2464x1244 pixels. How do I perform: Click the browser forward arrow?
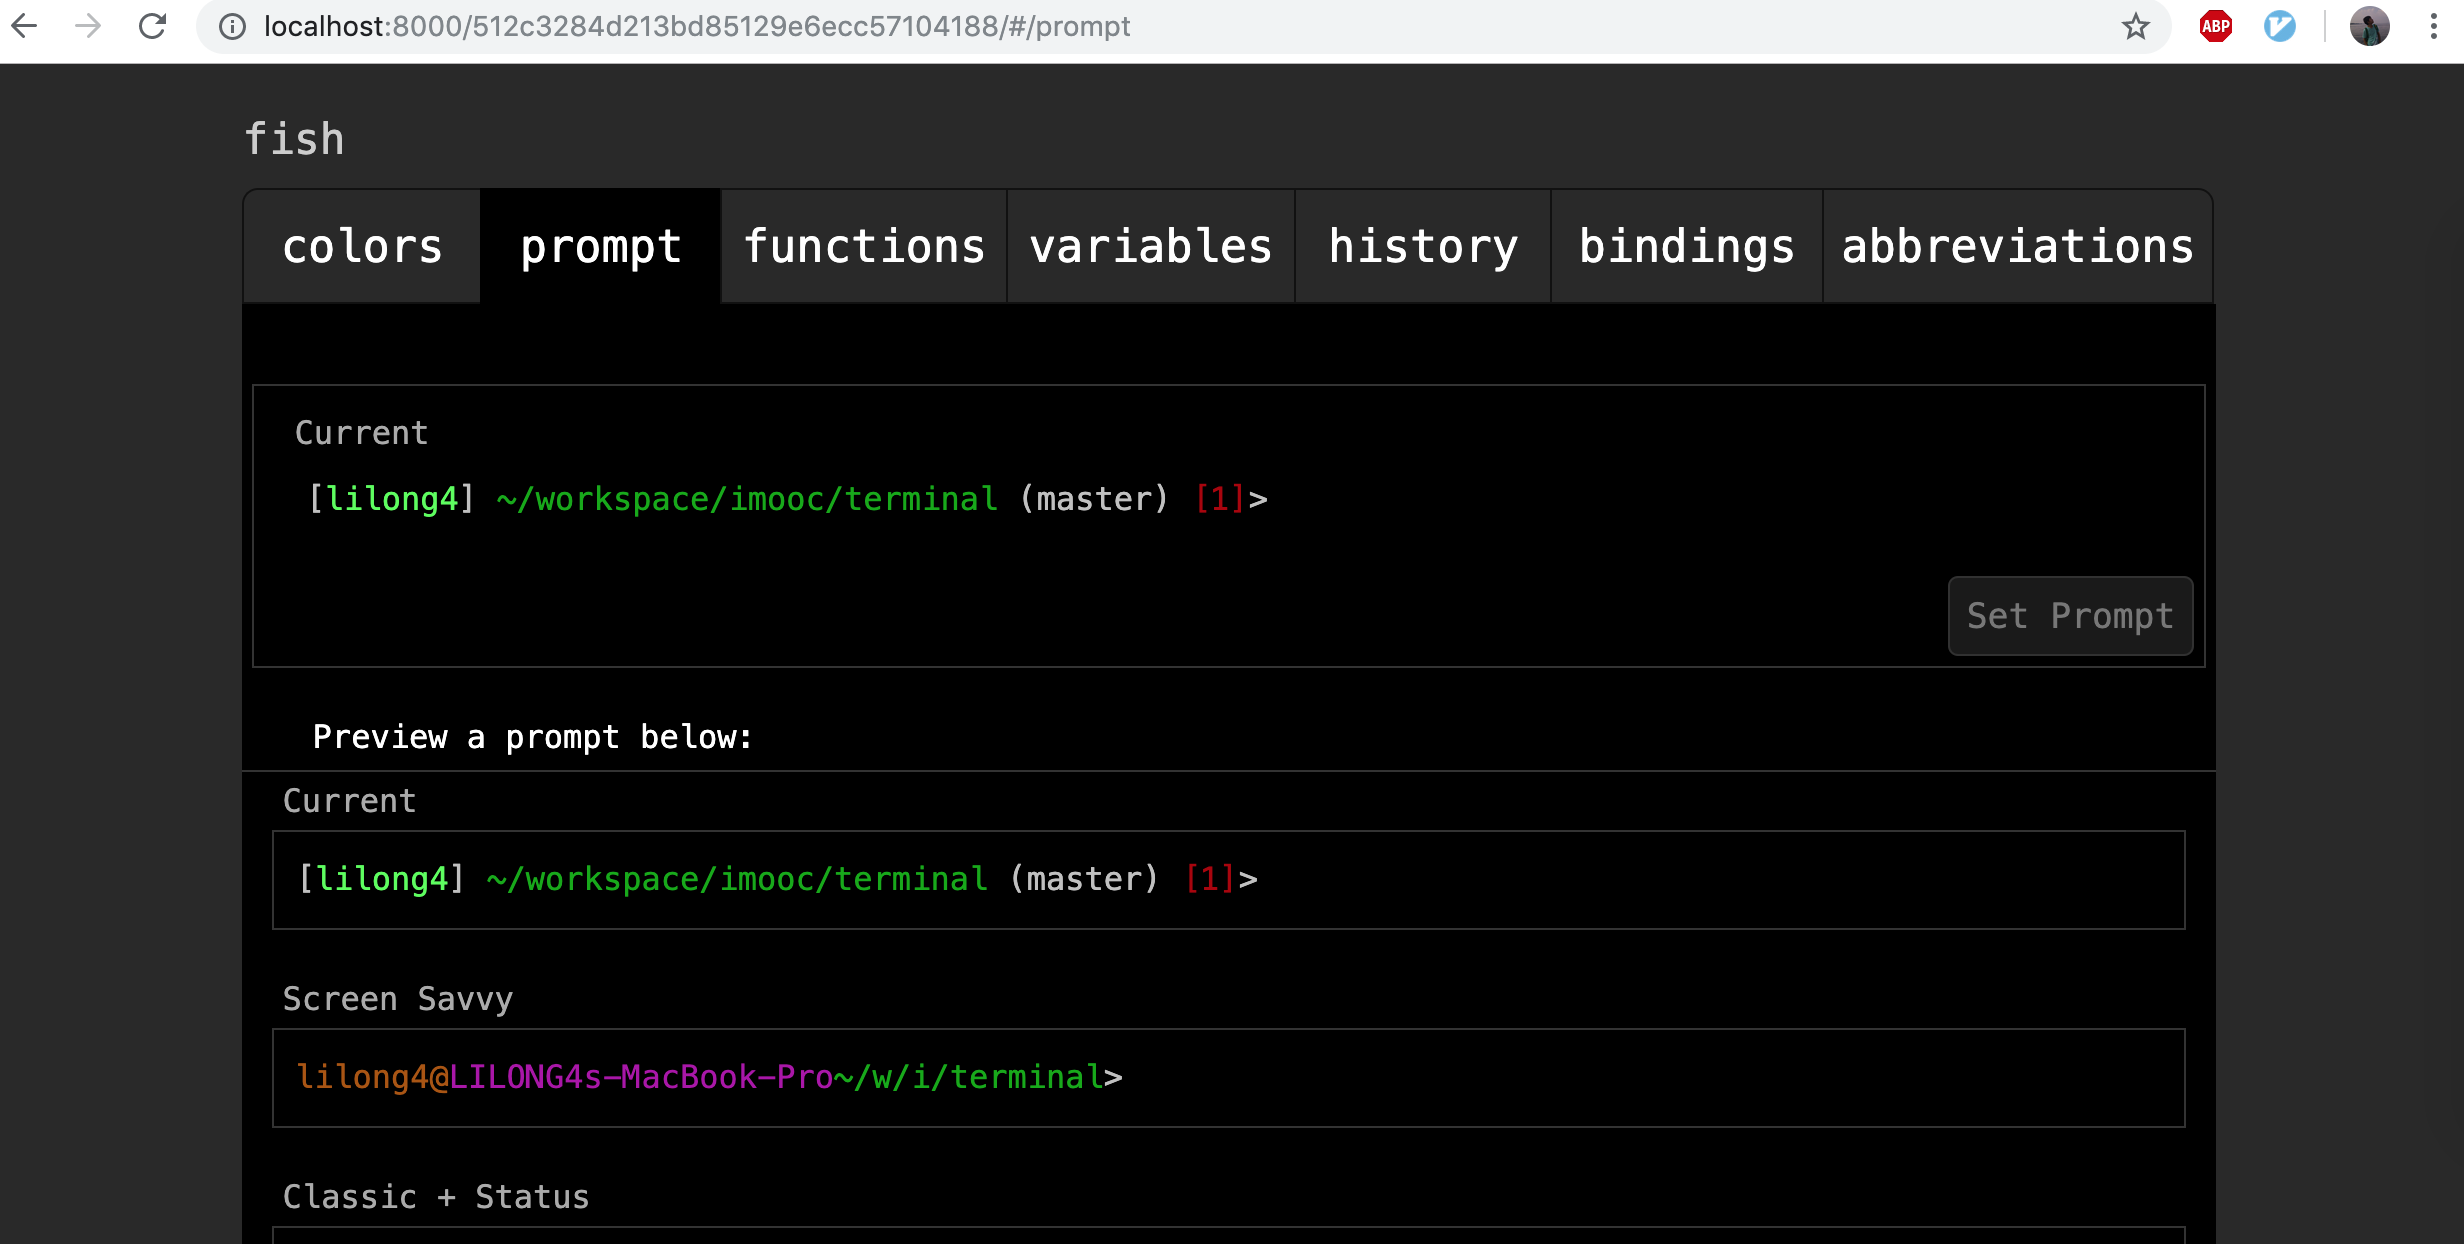coord(88,26)
